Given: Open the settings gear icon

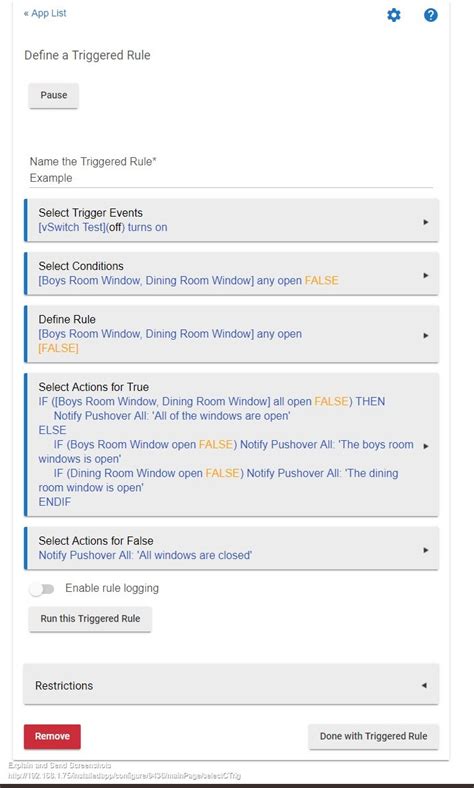Looking at the screenshot, I should (394, 15).
